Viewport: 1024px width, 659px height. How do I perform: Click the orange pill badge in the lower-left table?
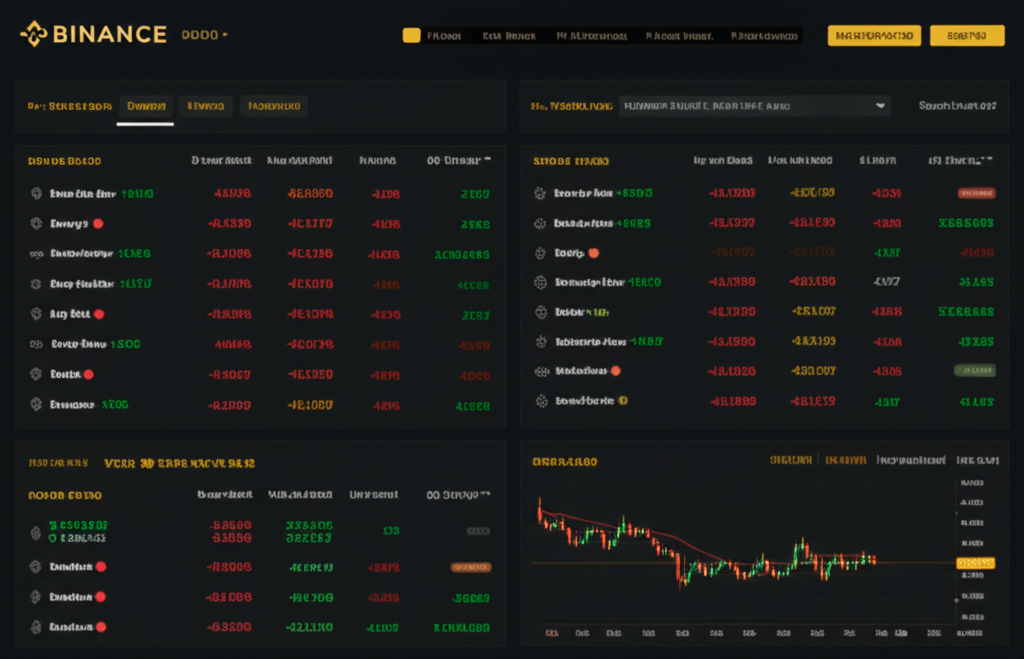[x=471, y=567]
